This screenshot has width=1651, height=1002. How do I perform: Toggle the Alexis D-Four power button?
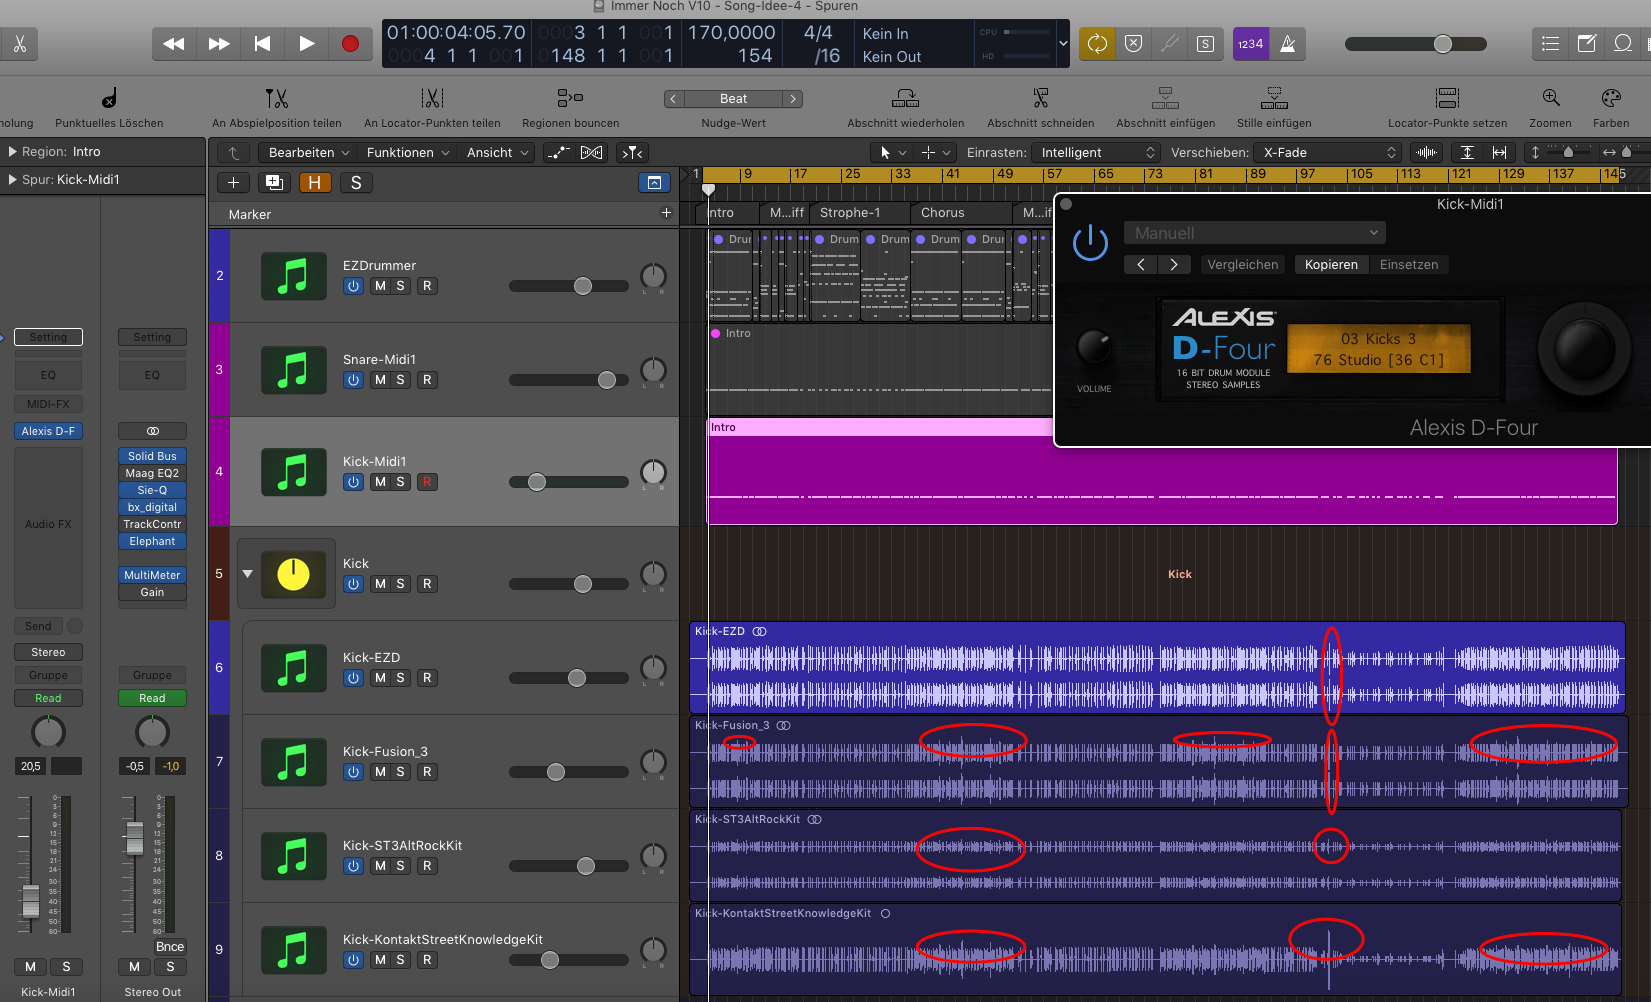pos(1090,243)
